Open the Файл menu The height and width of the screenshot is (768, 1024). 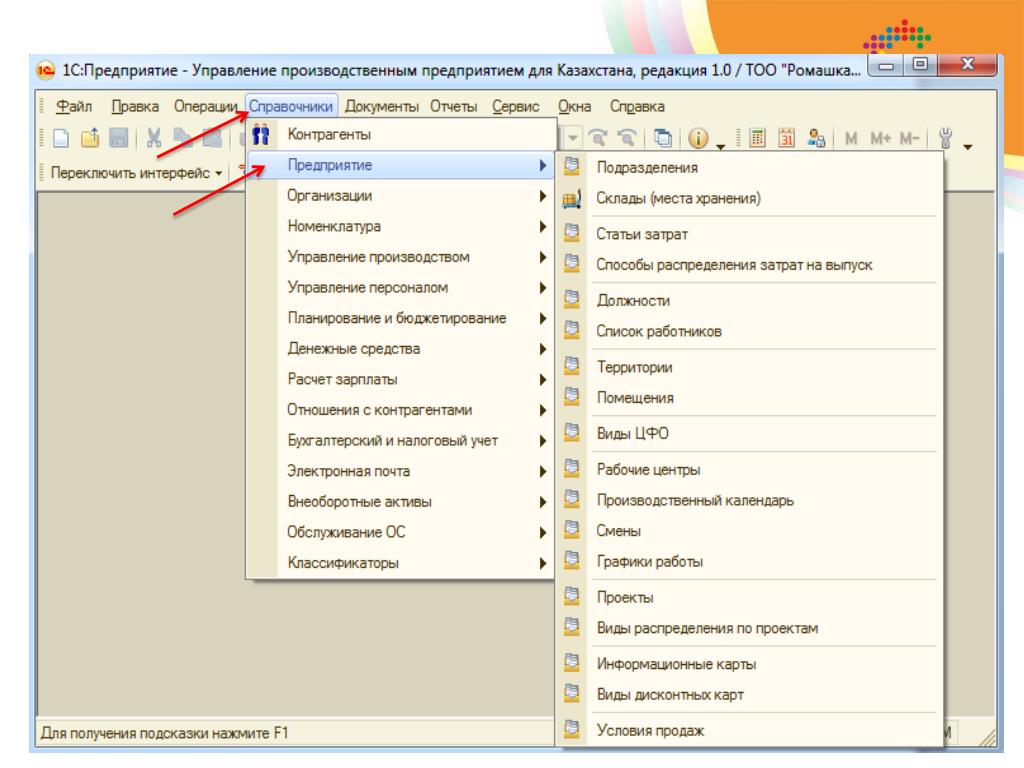(x=74, y=106)
